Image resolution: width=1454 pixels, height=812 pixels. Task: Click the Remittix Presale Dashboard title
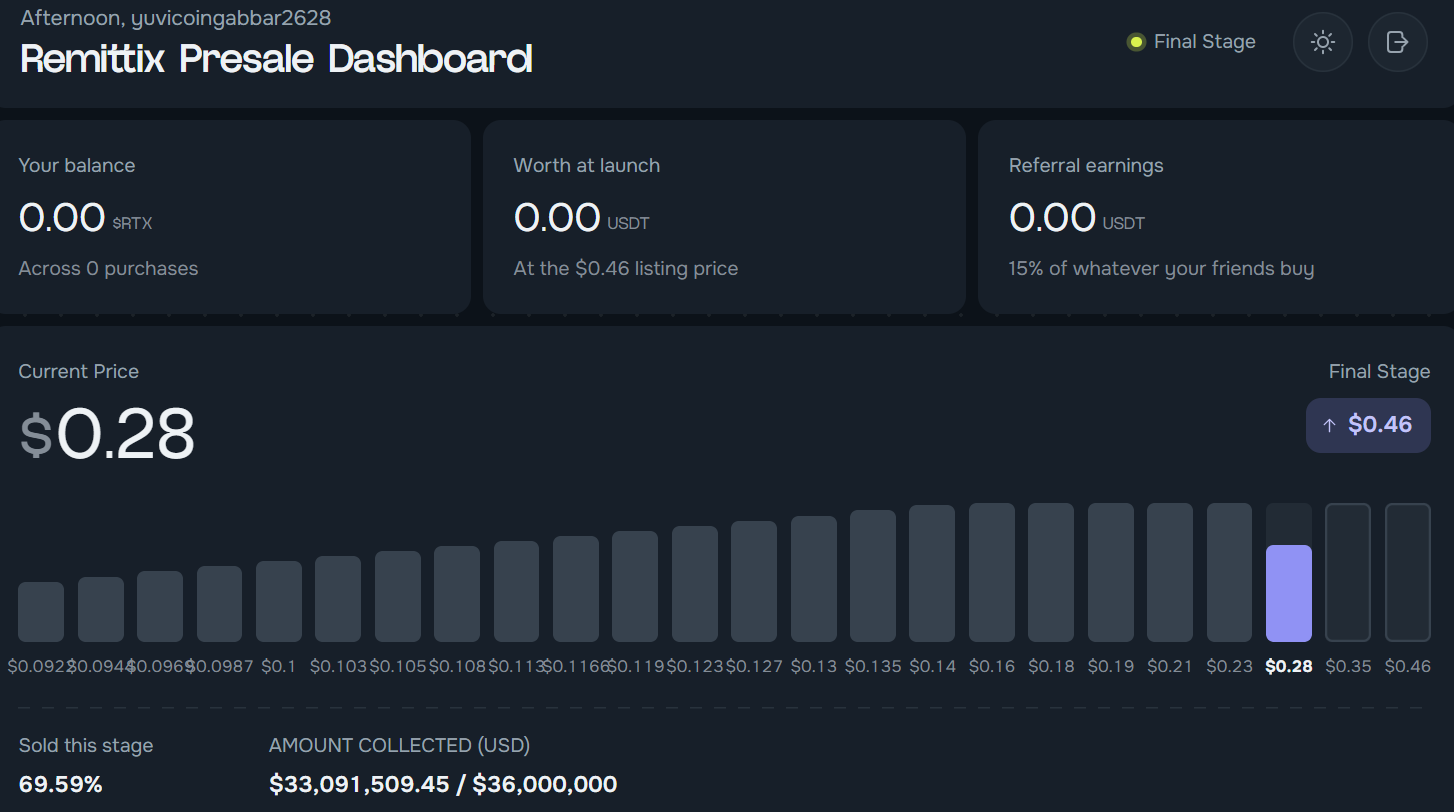coord(276,59)
